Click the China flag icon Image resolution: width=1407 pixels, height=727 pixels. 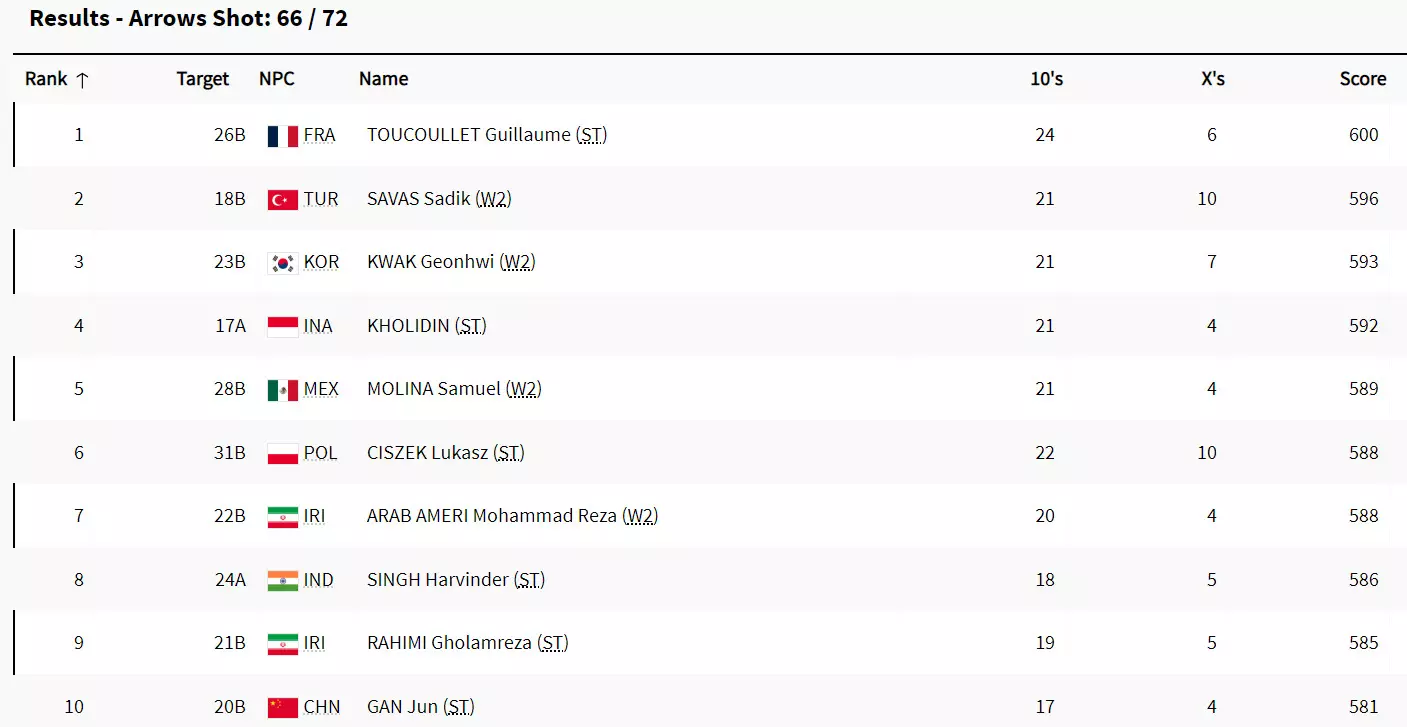coord(283,708)
